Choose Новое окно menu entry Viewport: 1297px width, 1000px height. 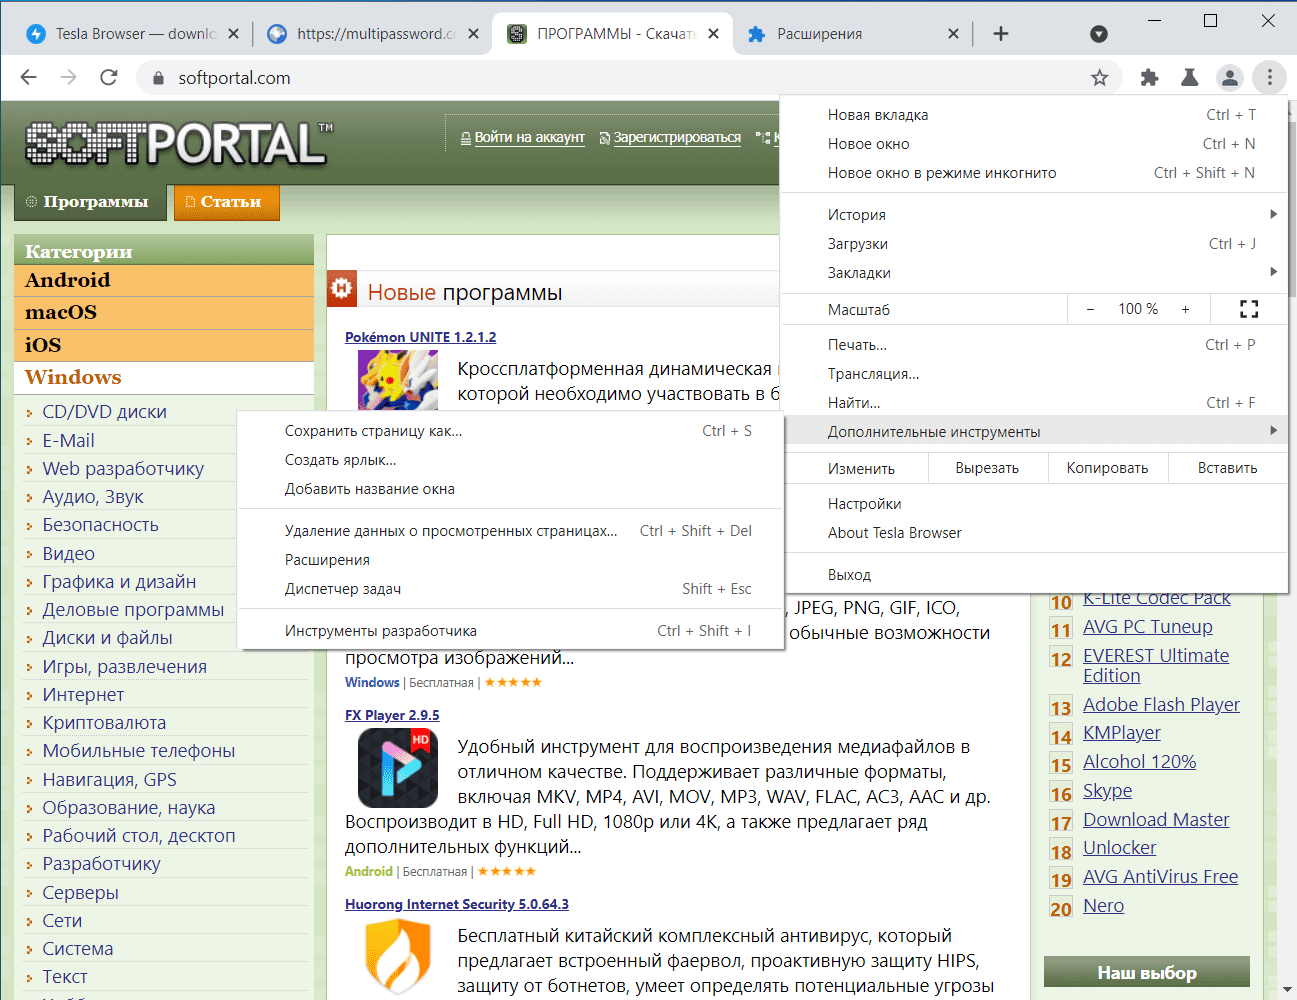[1034, 143]
